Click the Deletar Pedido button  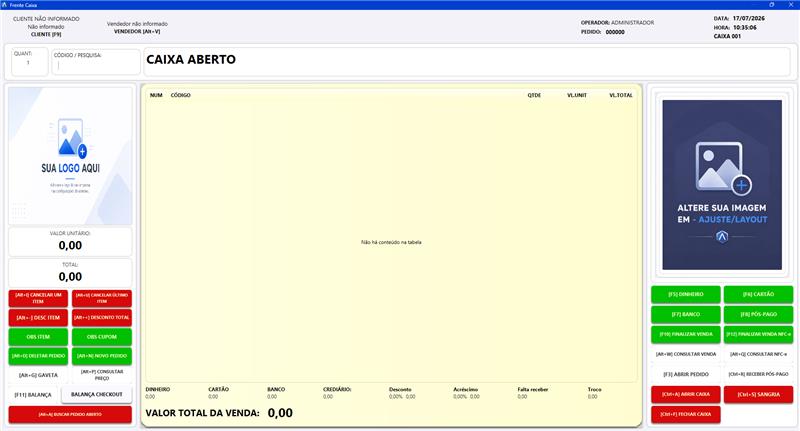[38, 356]
